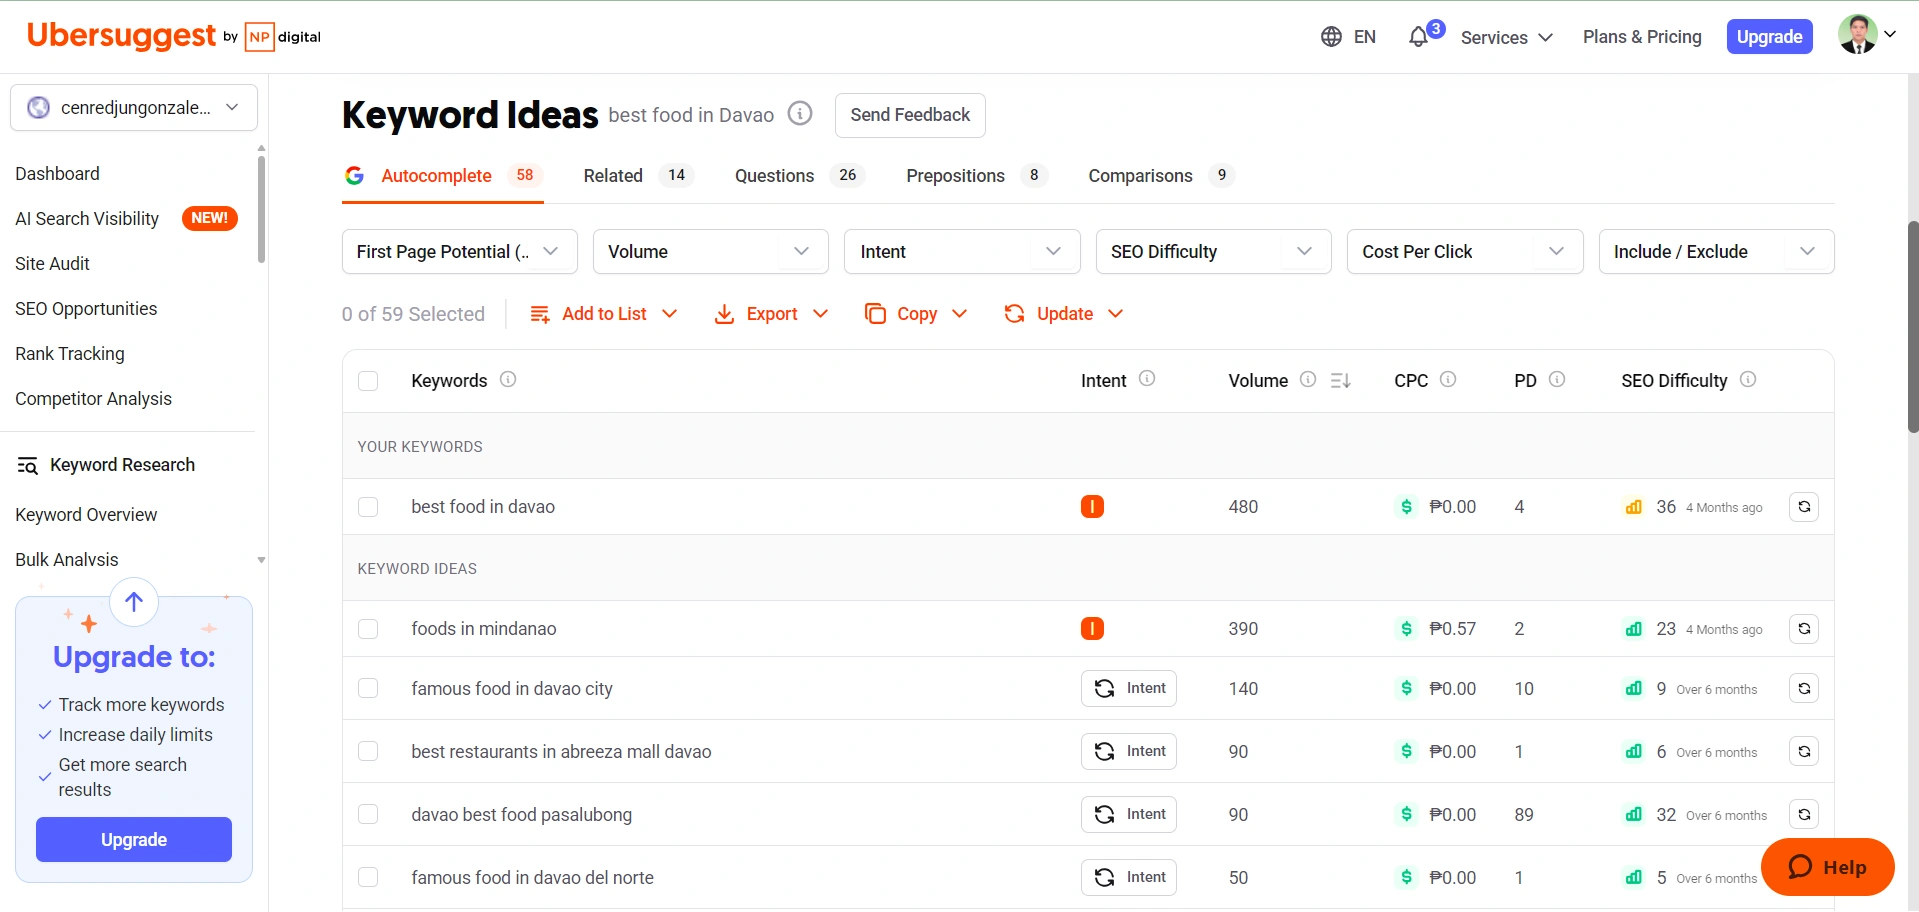This screenshot has width=1919, height=912.
Task: Click the Copy keywords icon
Action: pyautogui.click(x=873, y=313)
